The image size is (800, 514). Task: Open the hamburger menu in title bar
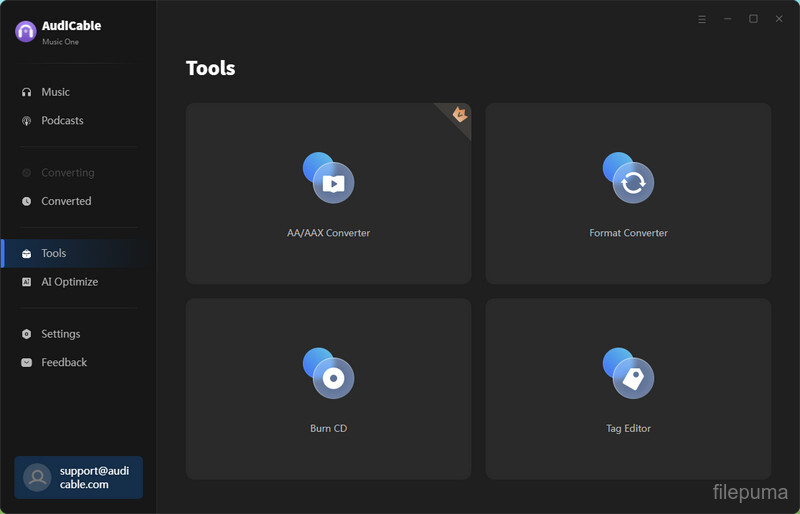(x=702, y=19)
